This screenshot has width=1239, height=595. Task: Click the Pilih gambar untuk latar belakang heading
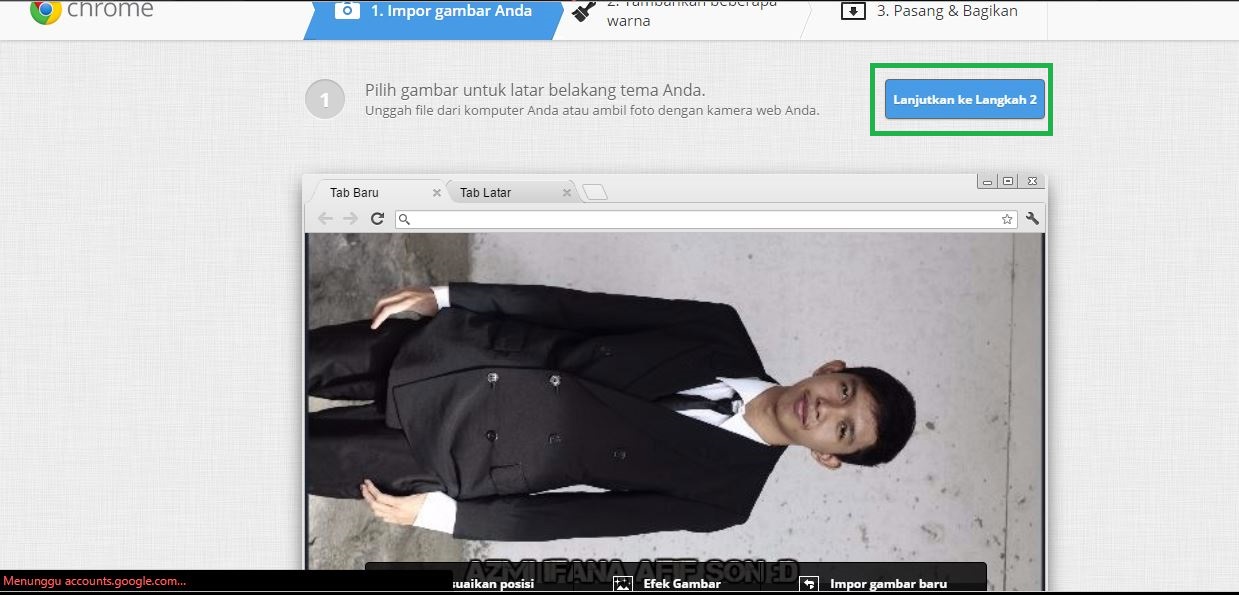click(x=535, y=90)
